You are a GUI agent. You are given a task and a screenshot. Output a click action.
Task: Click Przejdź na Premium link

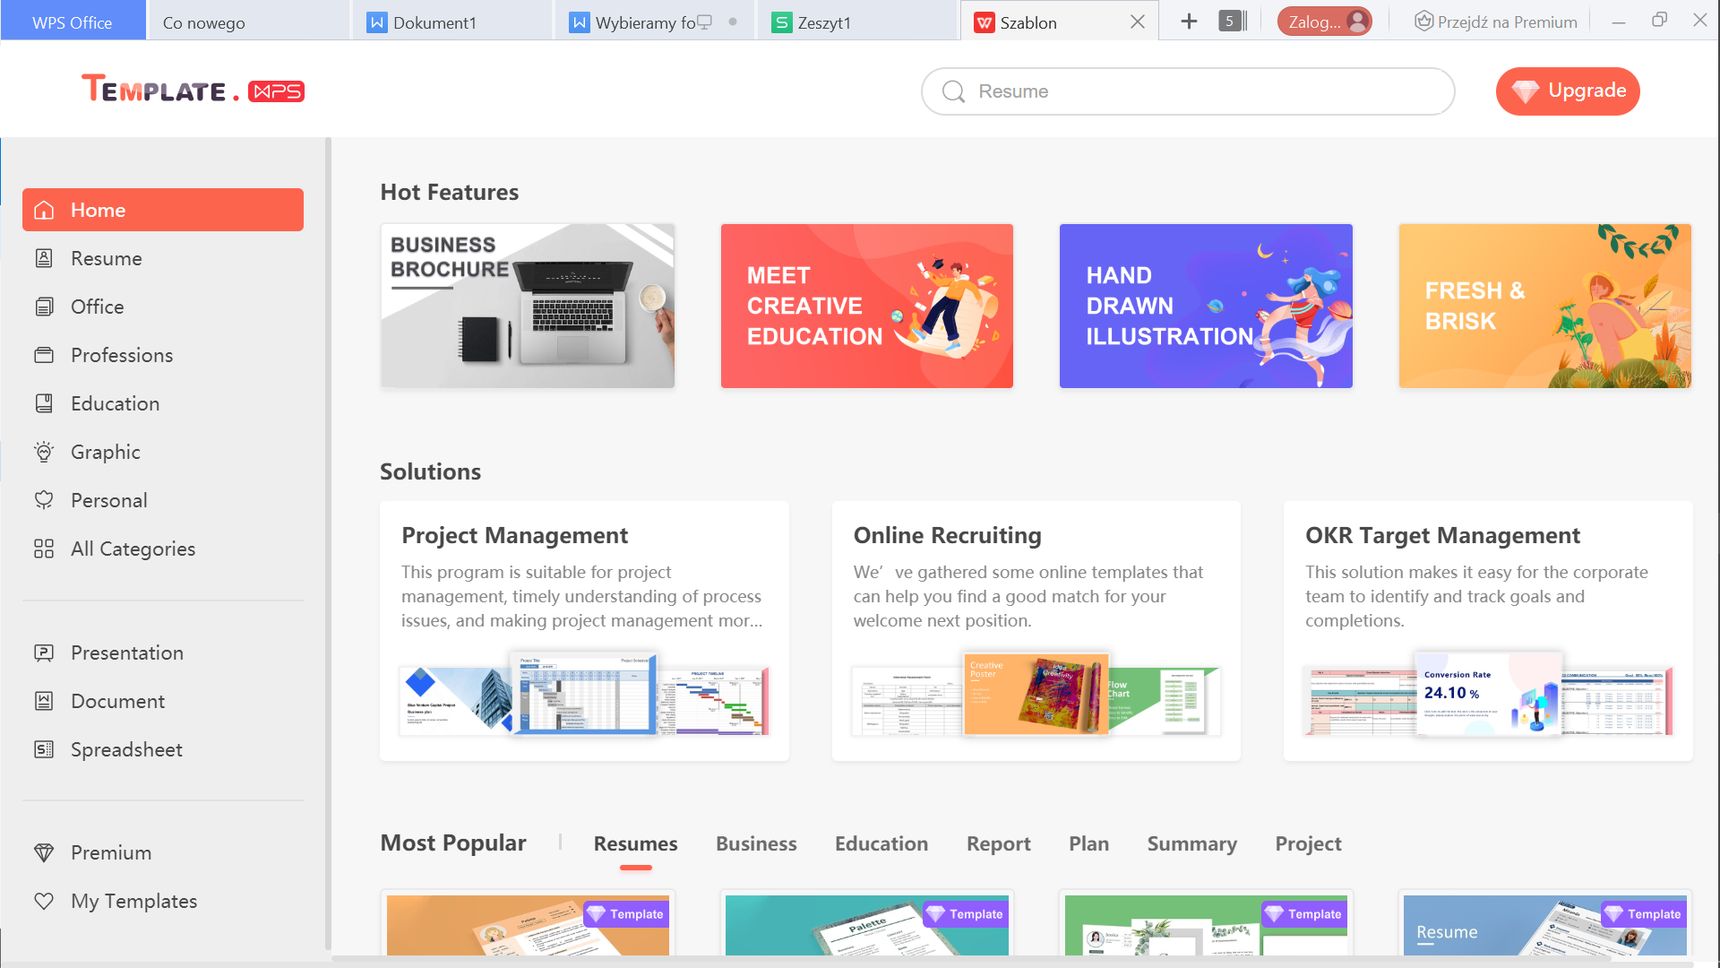[x=1496, y=21]
